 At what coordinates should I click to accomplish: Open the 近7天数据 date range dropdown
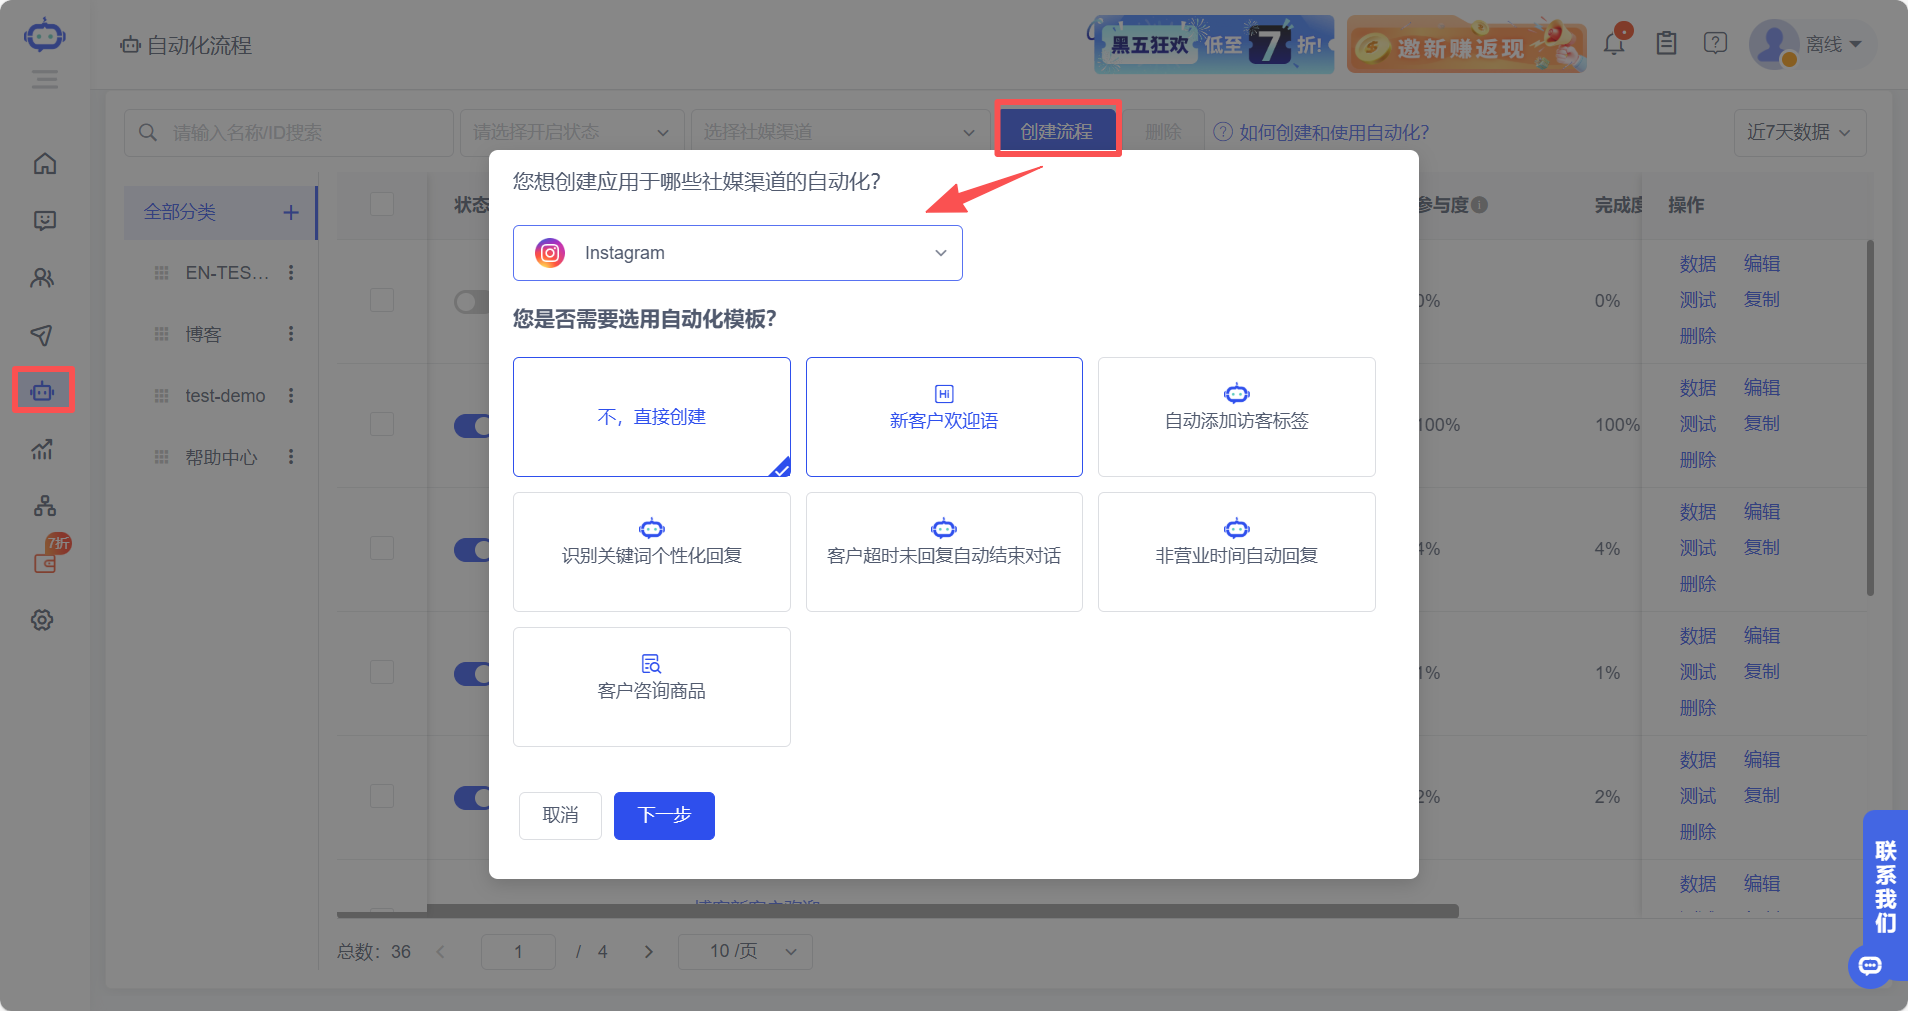tap(1800, 133)
